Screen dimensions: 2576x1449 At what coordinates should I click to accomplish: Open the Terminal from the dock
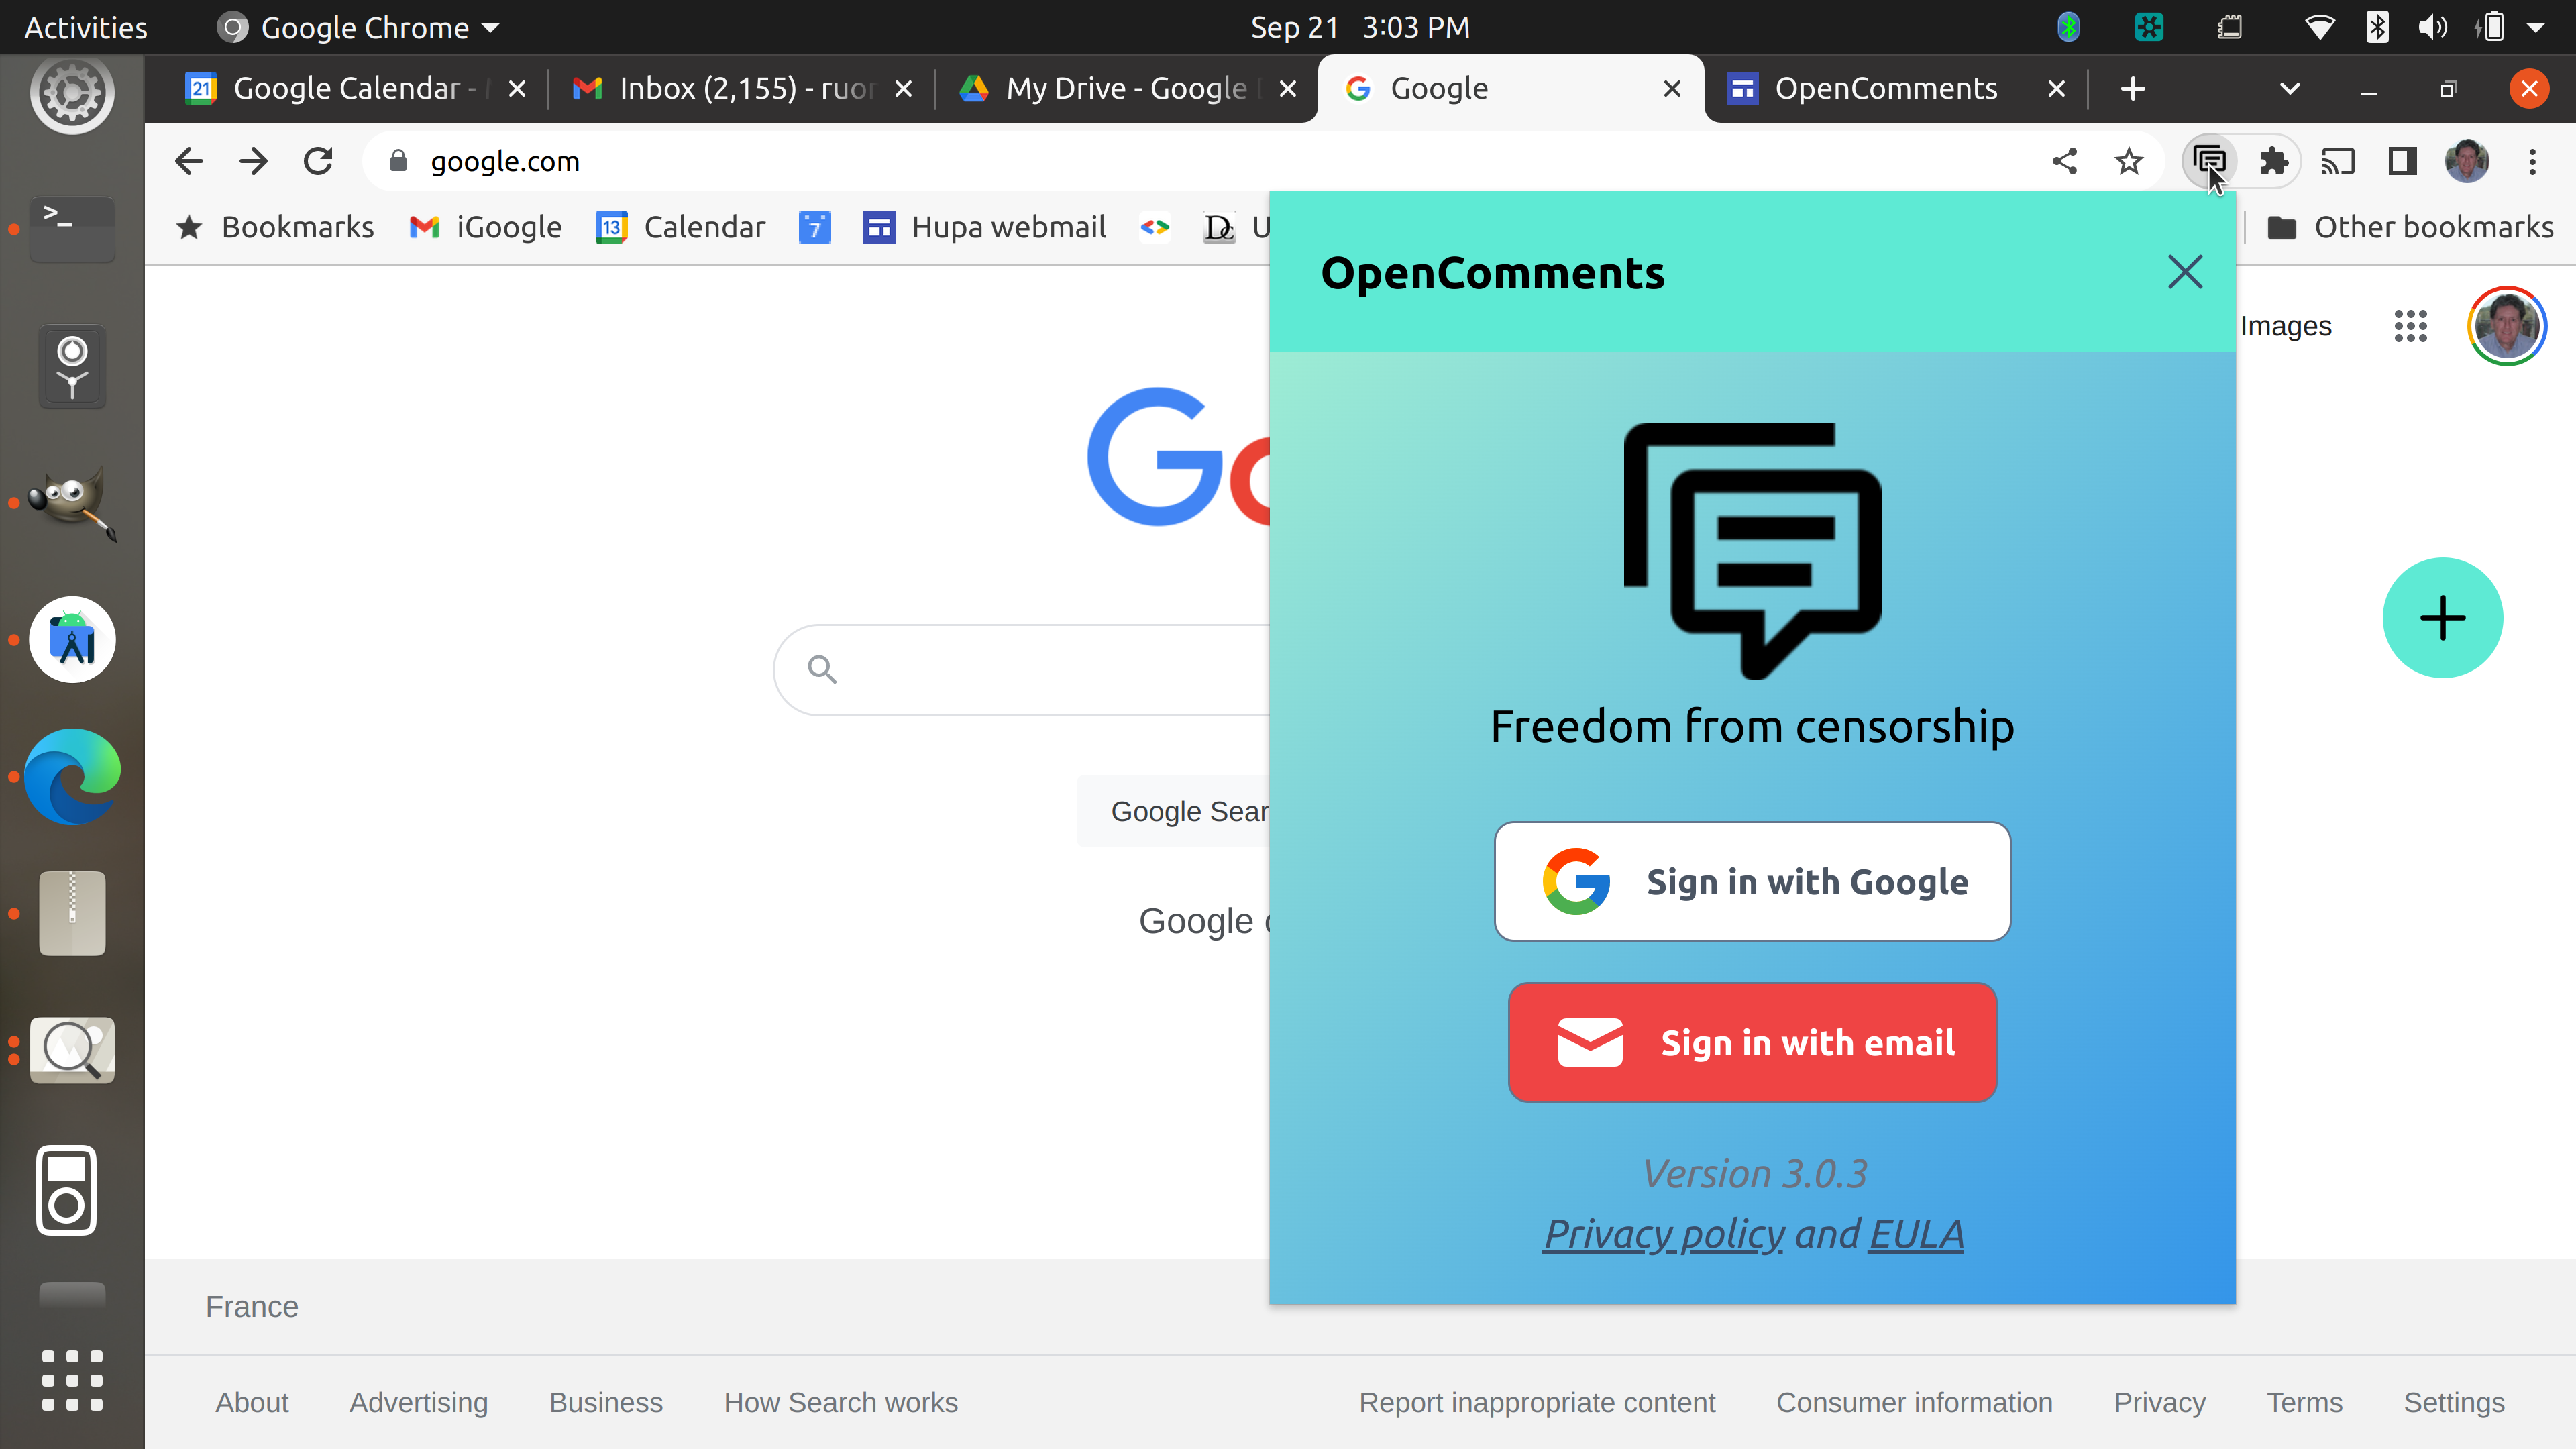tap(72, 229)
